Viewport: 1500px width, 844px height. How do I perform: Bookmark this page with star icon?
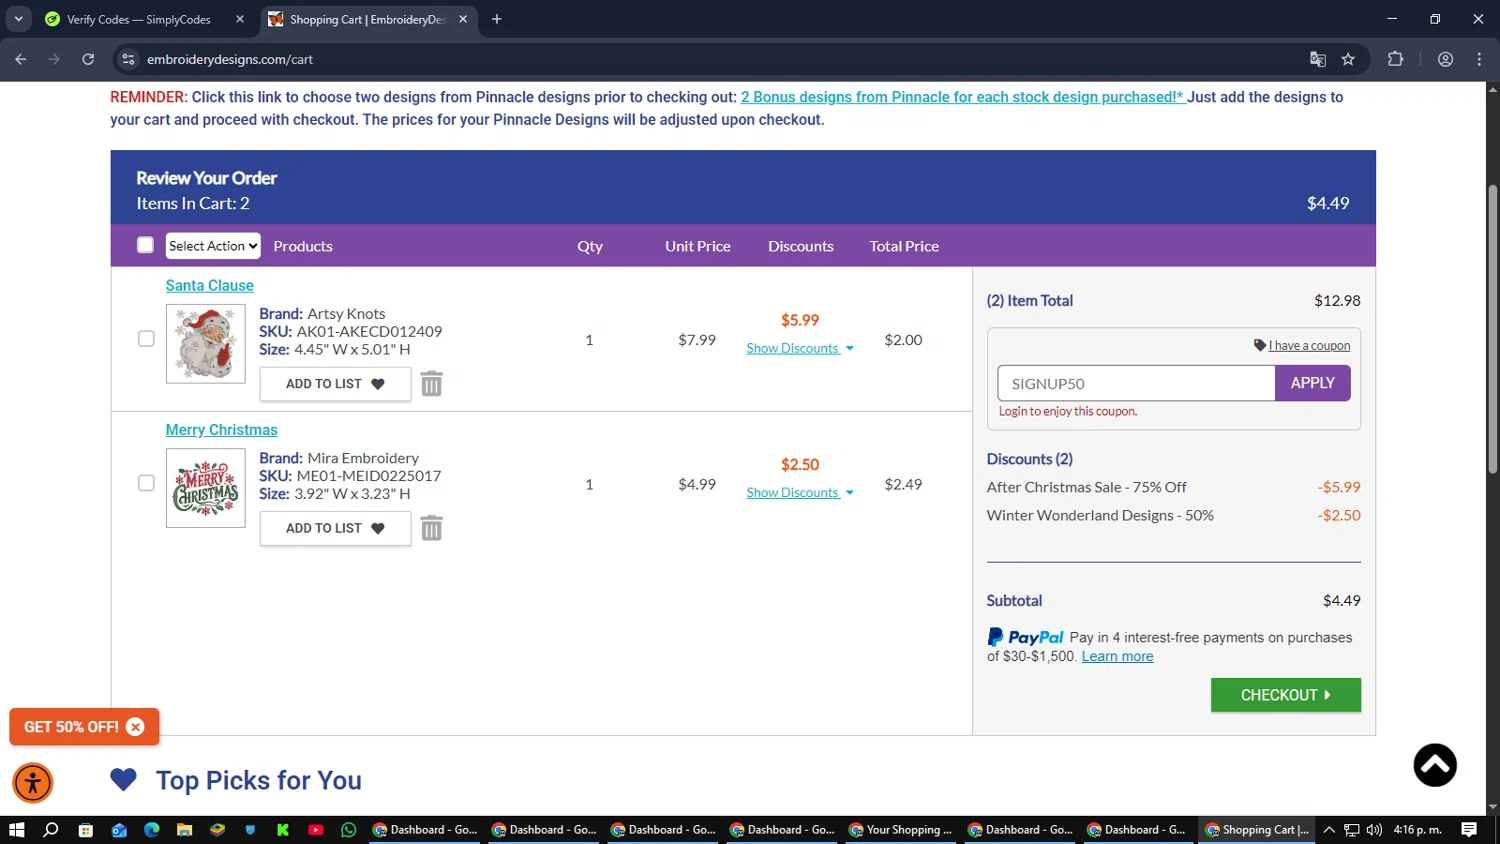pos(1348,59)
